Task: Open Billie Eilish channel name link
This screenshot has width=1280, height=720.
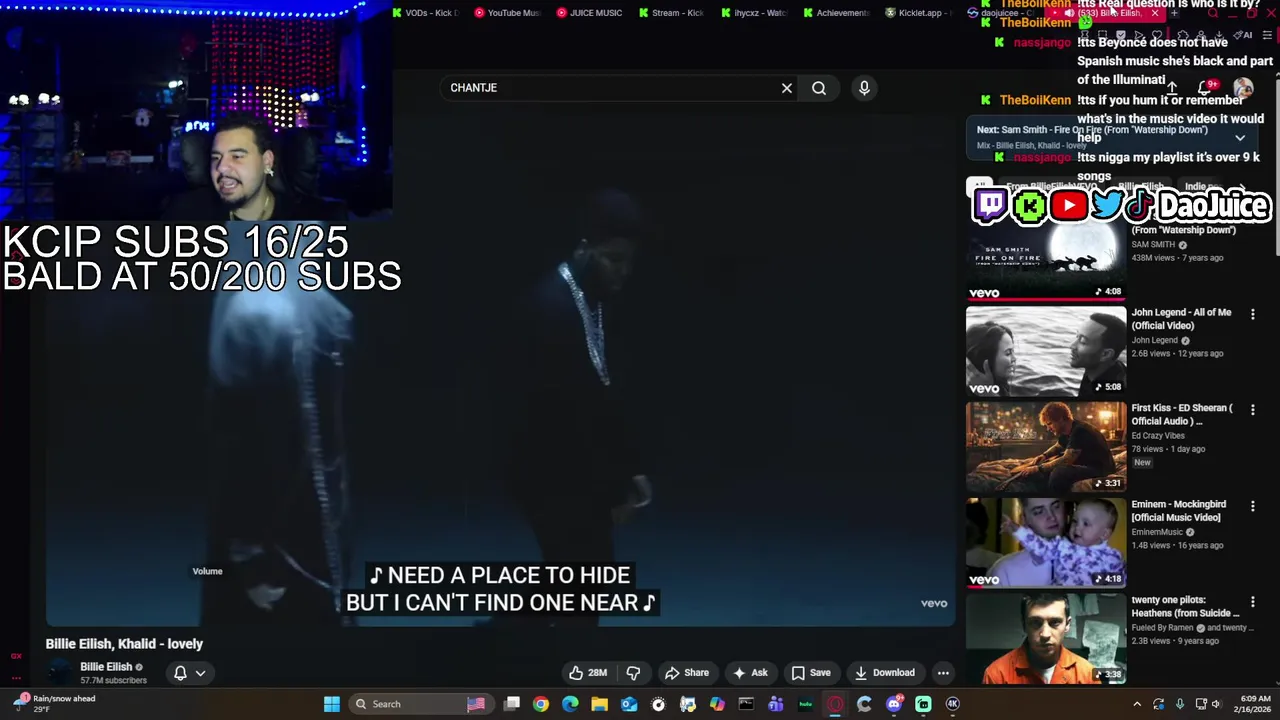Action: pyautogui.click(x=106, y=667)
